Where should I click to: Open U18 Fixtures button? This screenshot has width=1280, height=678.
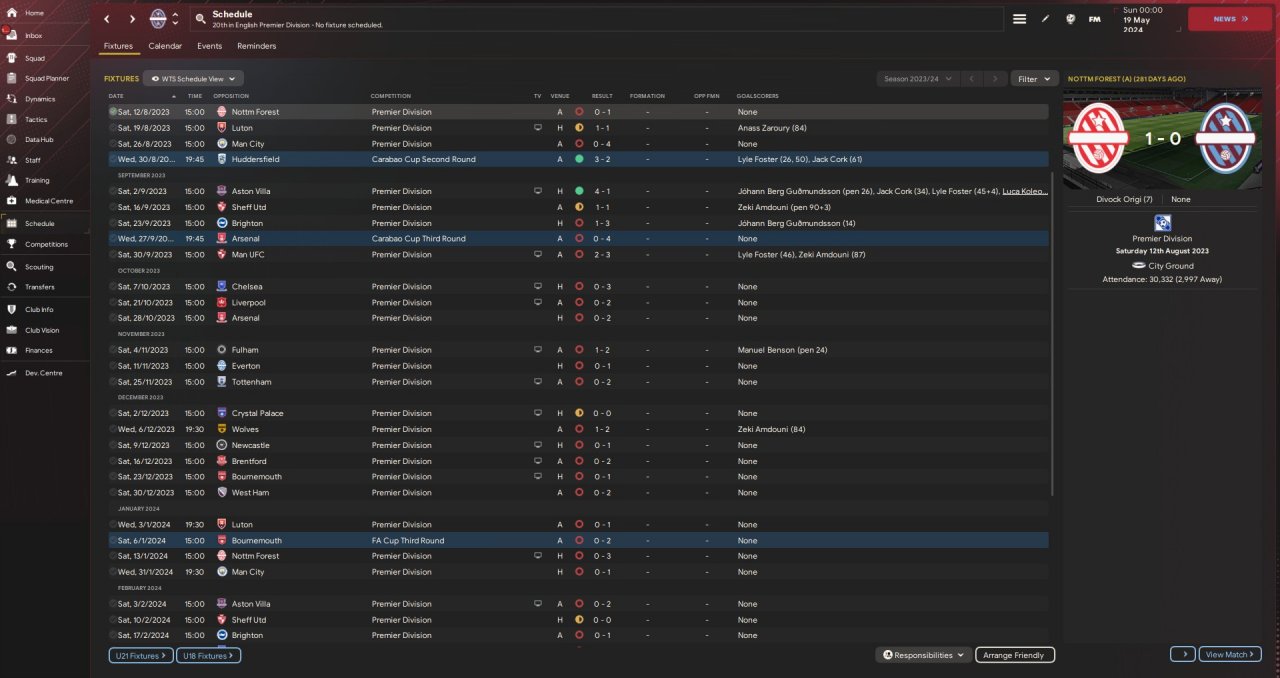click(208, 655)
